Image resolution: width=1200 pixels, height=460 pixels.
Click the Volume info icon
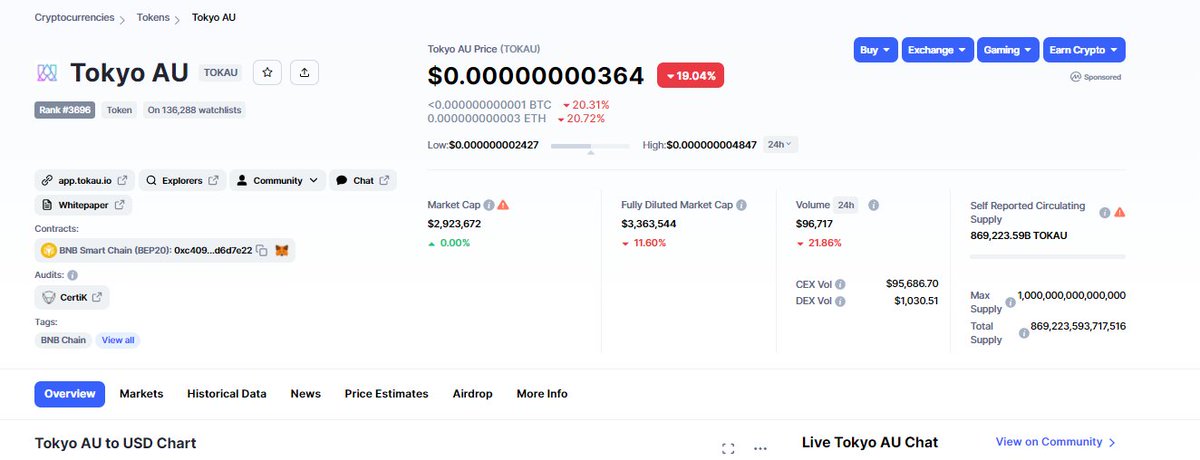pos(873,205)
